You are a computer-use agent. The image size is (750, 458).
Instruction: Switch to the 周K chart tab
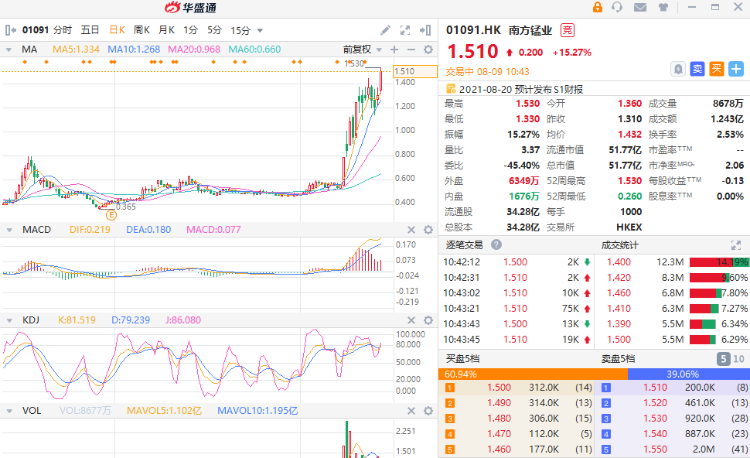142,31
